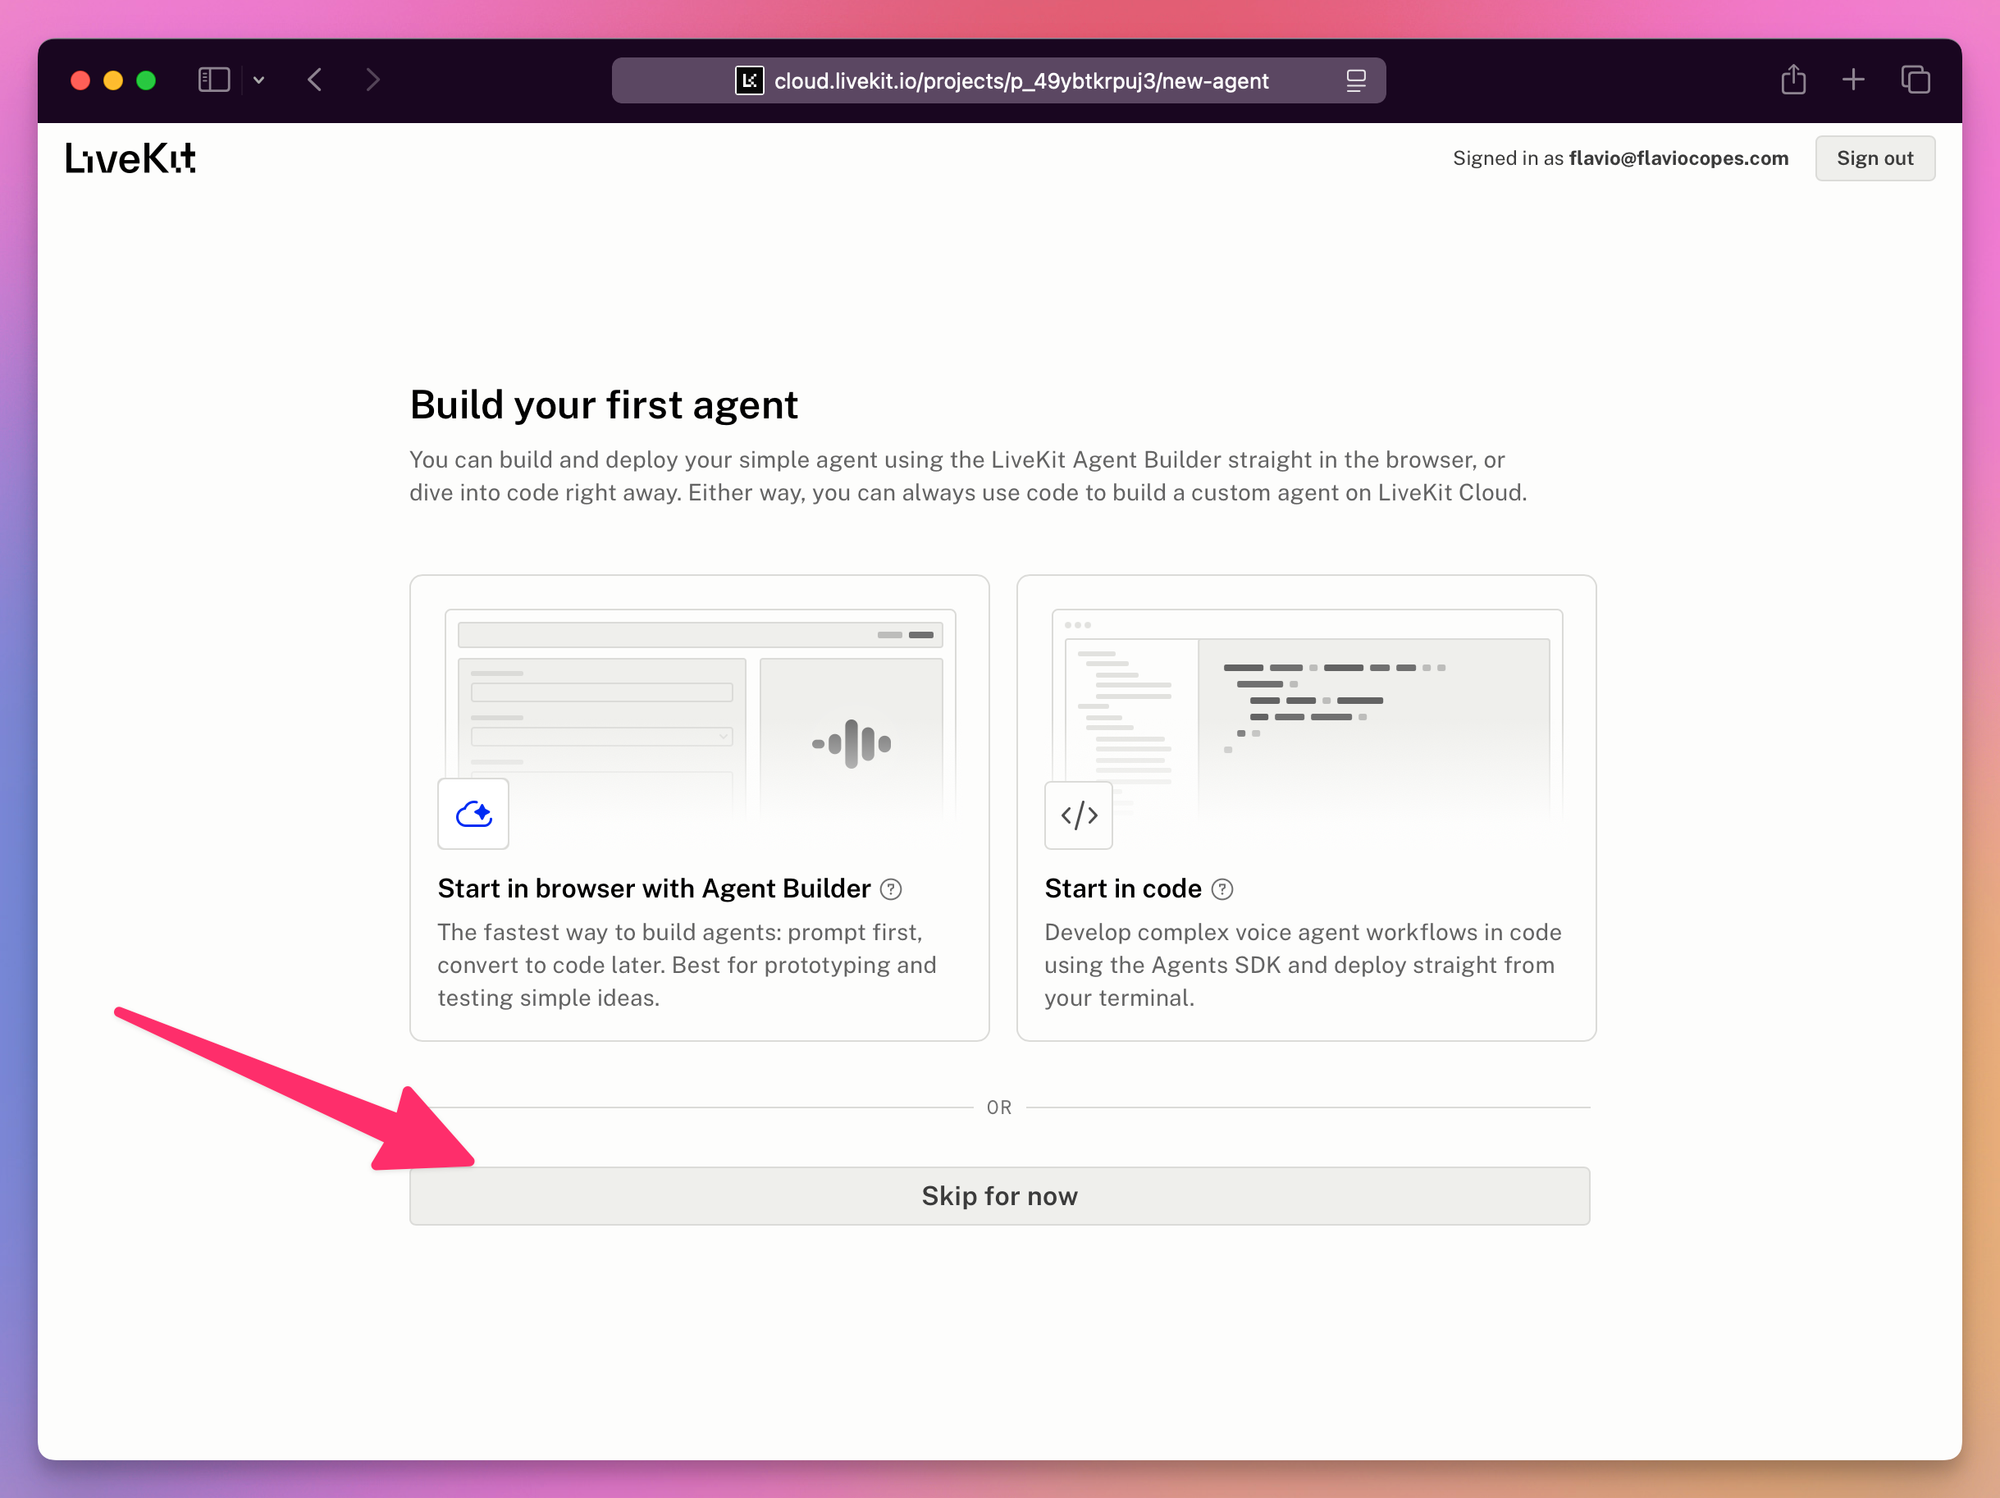Open the code editor preview thumbnail

pyautogui.click(x=1307, y=716)
